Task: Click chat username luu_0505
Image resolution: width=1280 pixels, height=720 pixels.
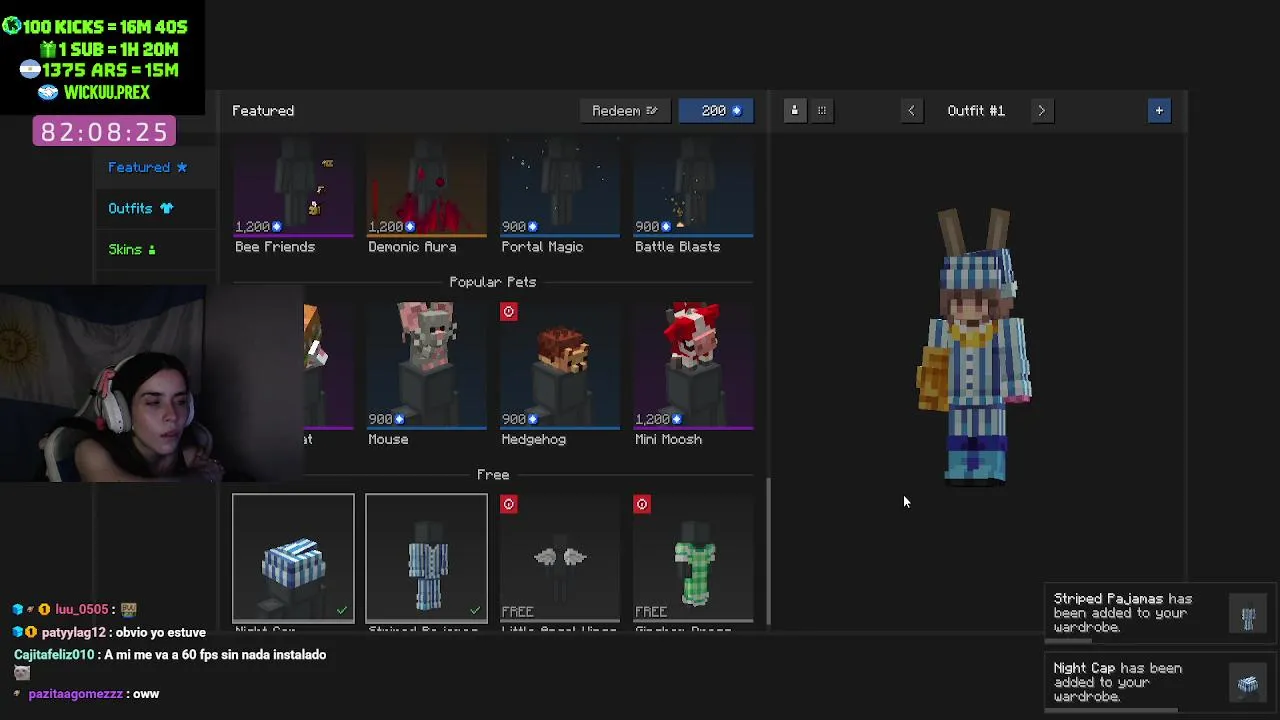Action: click(82, 609)
